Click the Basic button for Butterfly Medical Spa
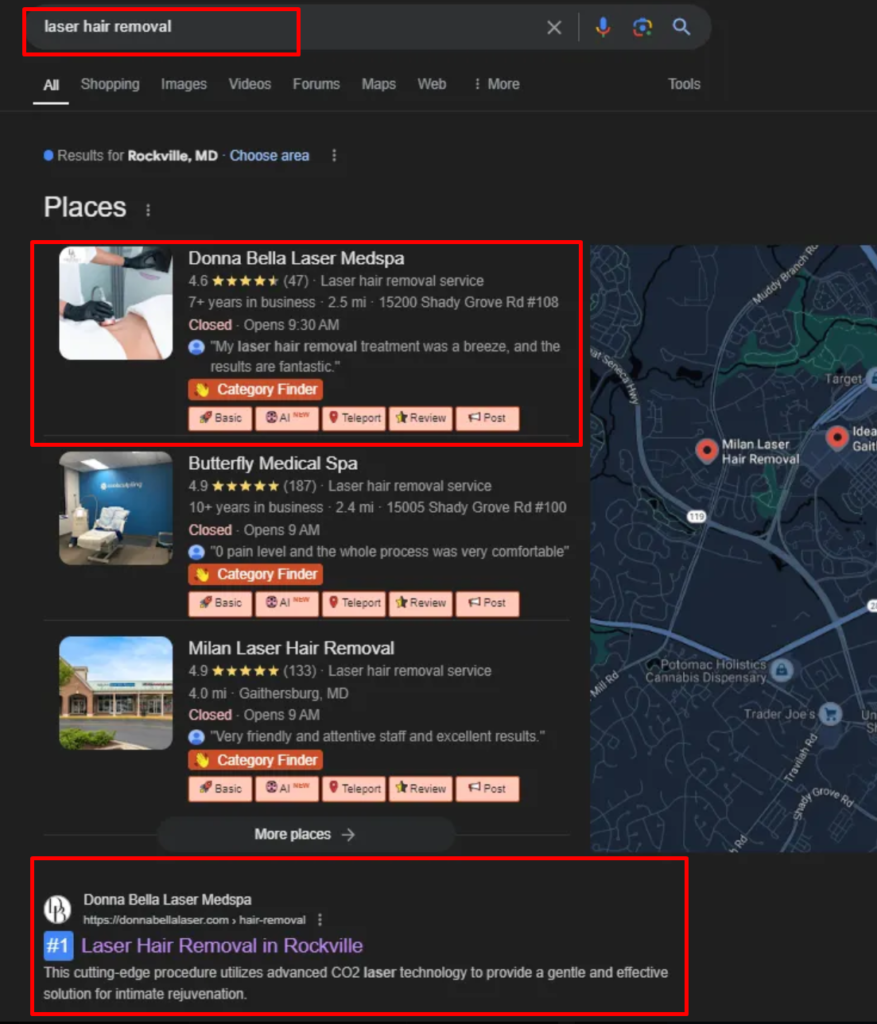877x1024 pixels. click(x=220, y=603)
